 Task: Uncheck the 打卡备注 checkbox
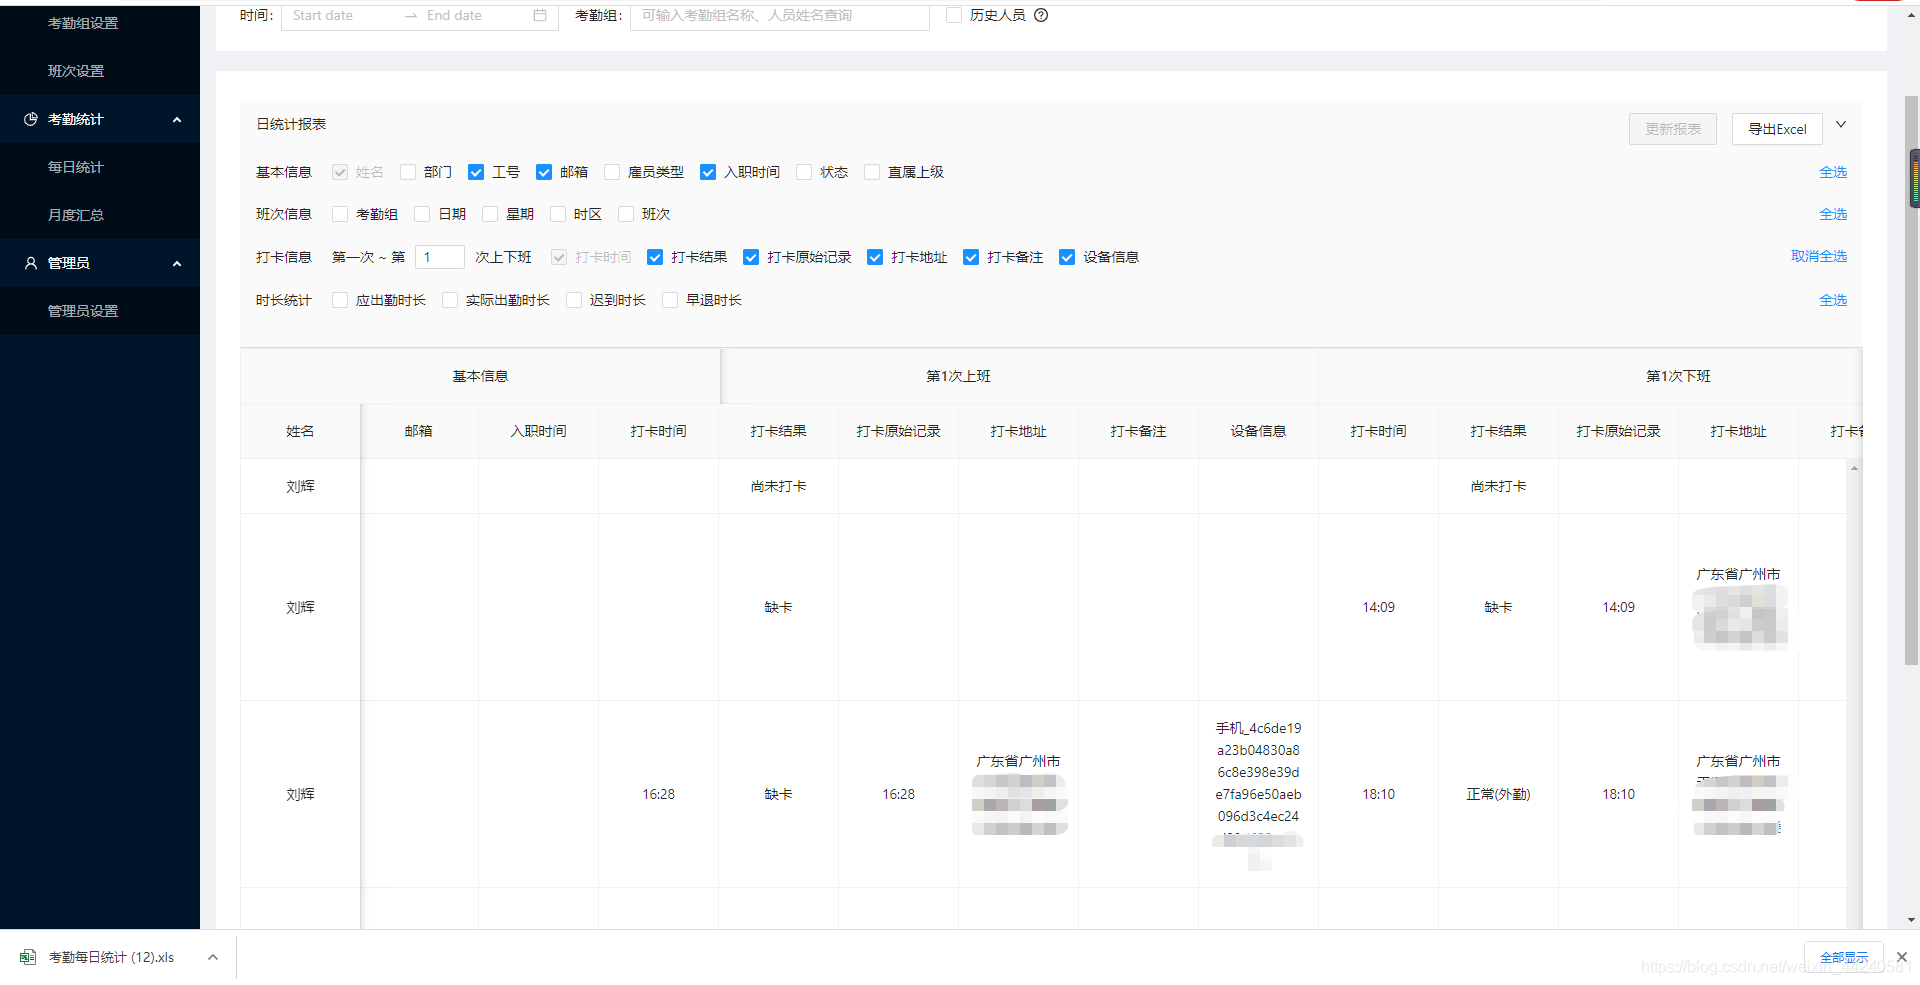pos(971,257)
